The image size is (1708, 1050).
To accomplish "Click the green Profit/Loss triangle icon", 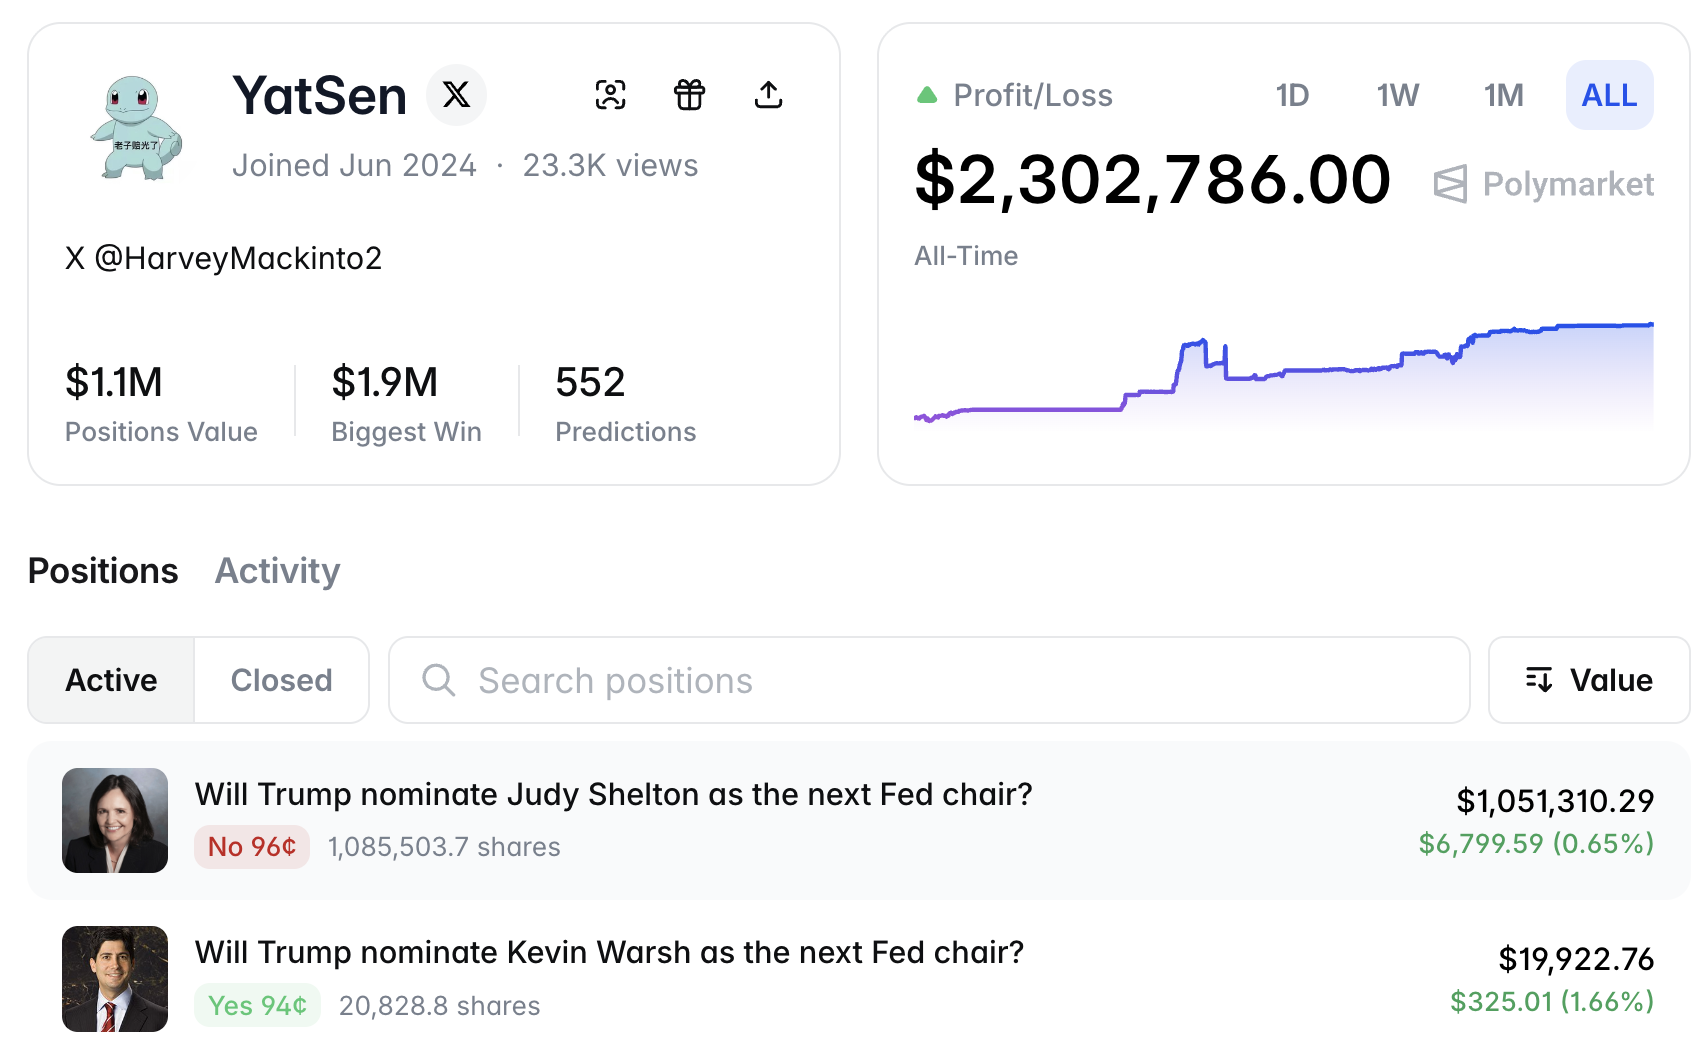I will (x=927, y=95).
